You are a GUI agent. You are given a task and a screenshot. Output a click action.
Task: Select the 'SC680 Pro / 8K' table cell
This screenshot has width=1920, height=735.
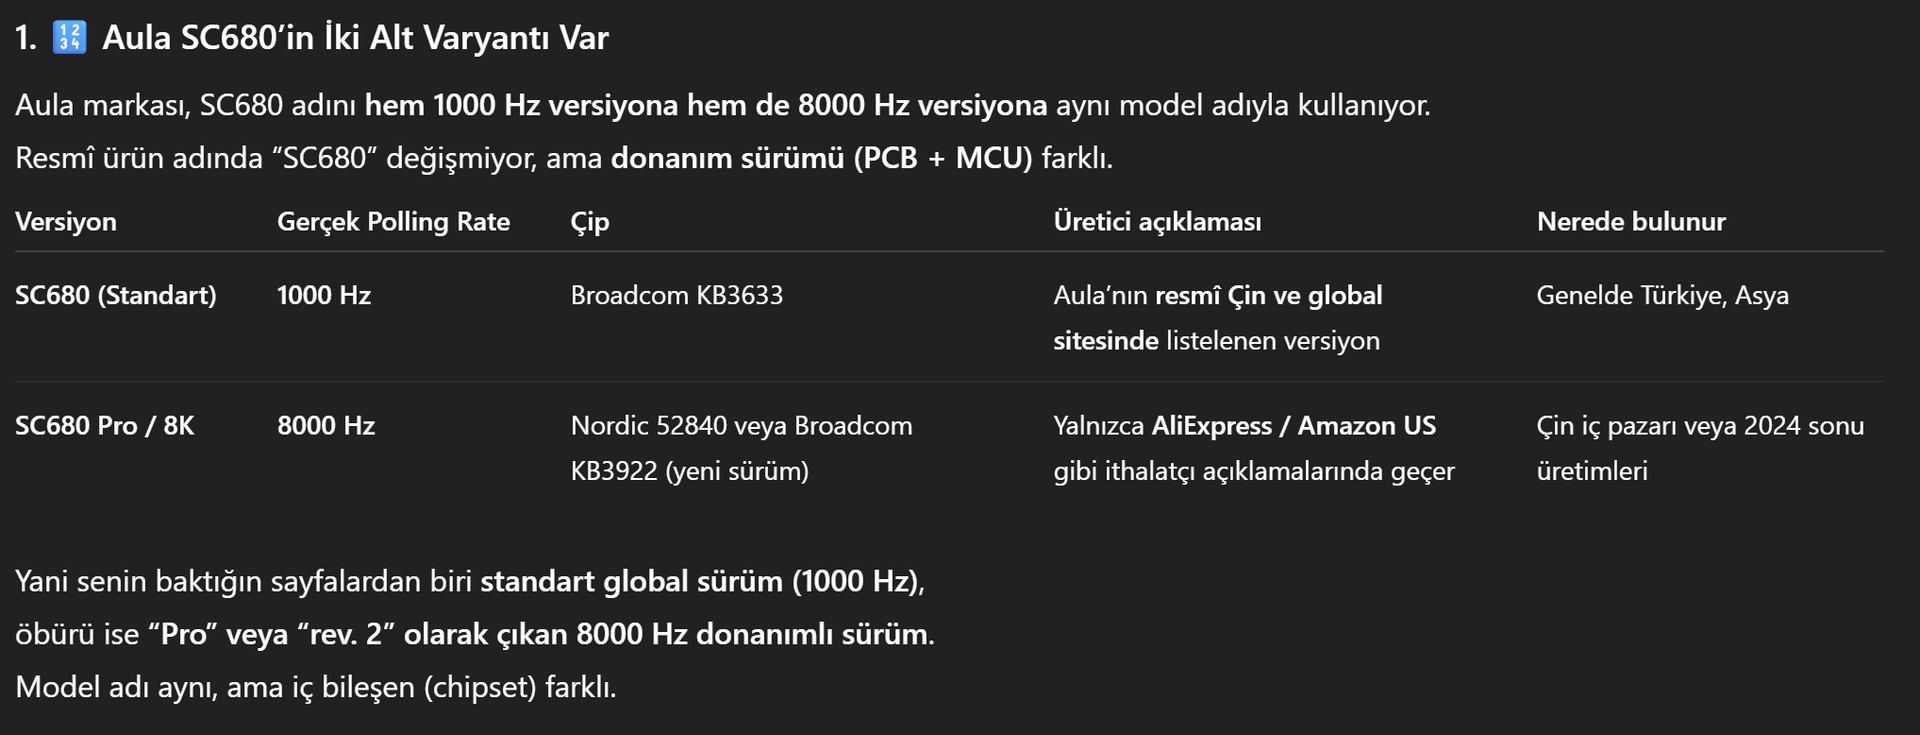pos(105,426)
